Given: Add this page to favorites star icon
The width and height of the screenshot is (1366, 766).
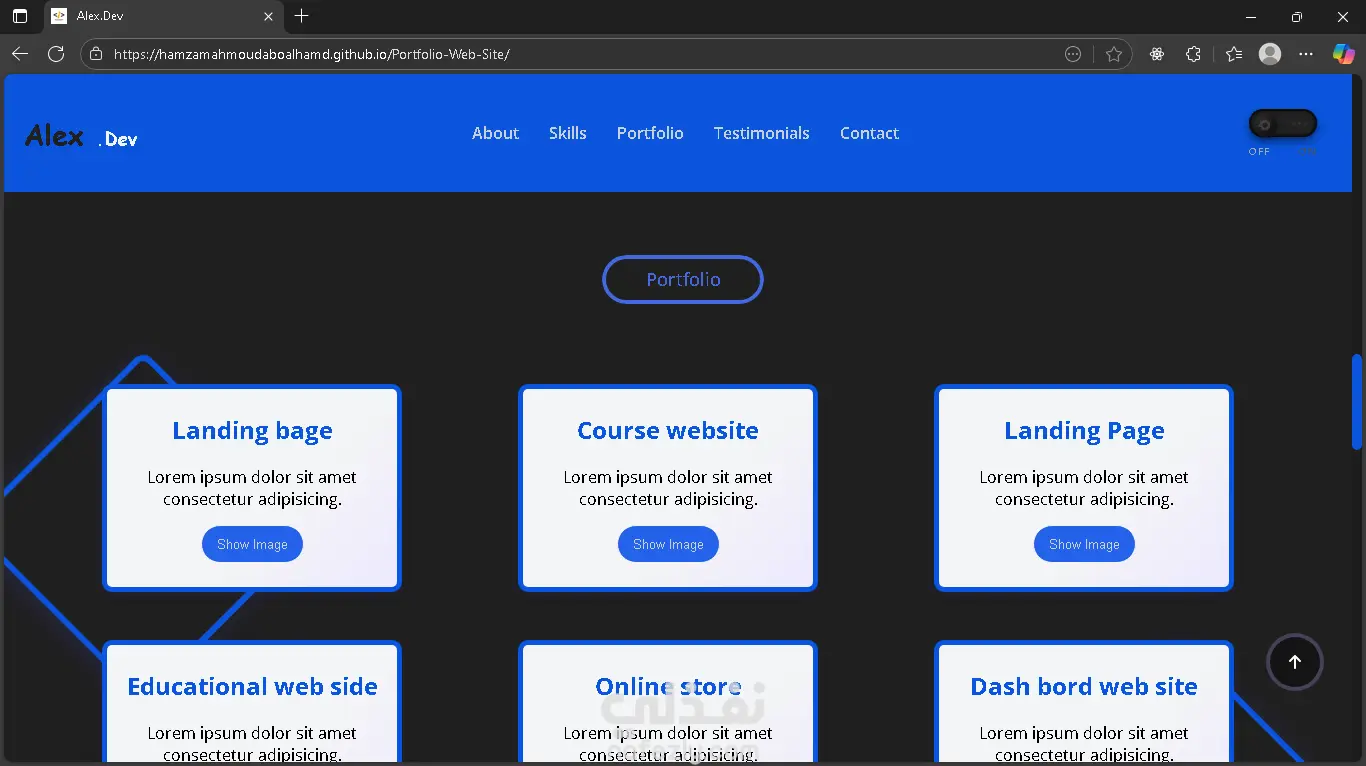Looking at the screenshot, I should (1114, 54).
